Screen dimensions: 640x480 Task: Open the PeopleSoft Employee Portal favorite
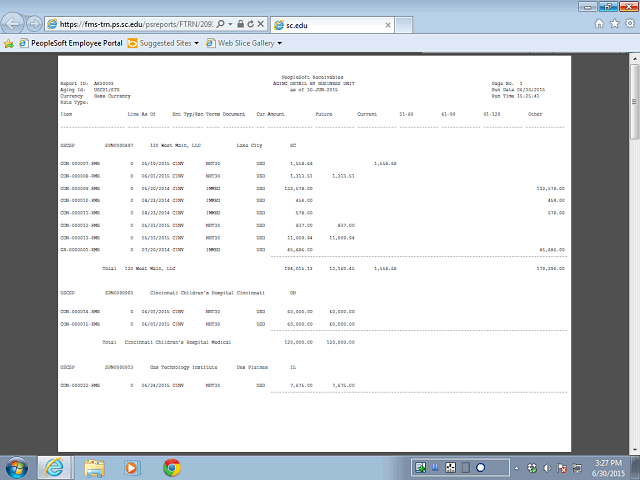[x=71, y=43]
